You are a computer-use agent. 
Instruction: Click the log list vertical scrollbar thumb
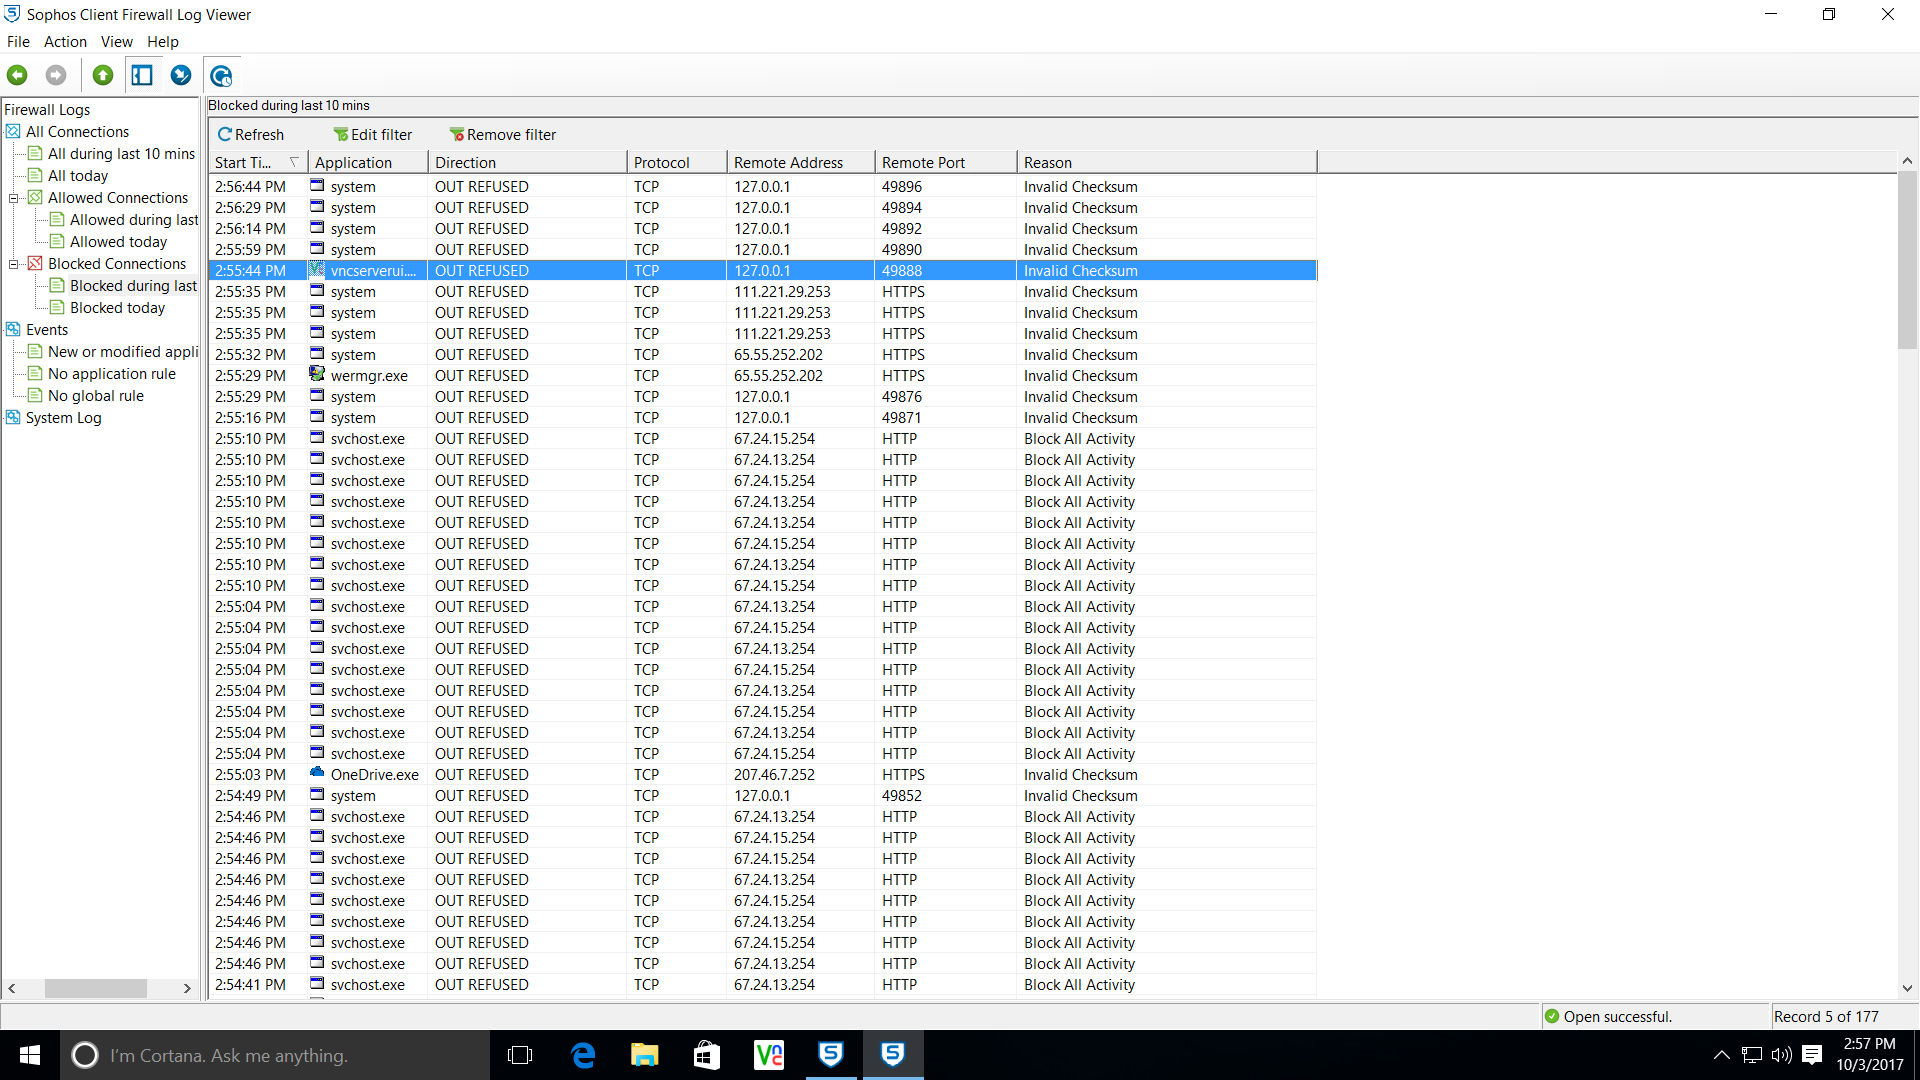click(1907, 260)
